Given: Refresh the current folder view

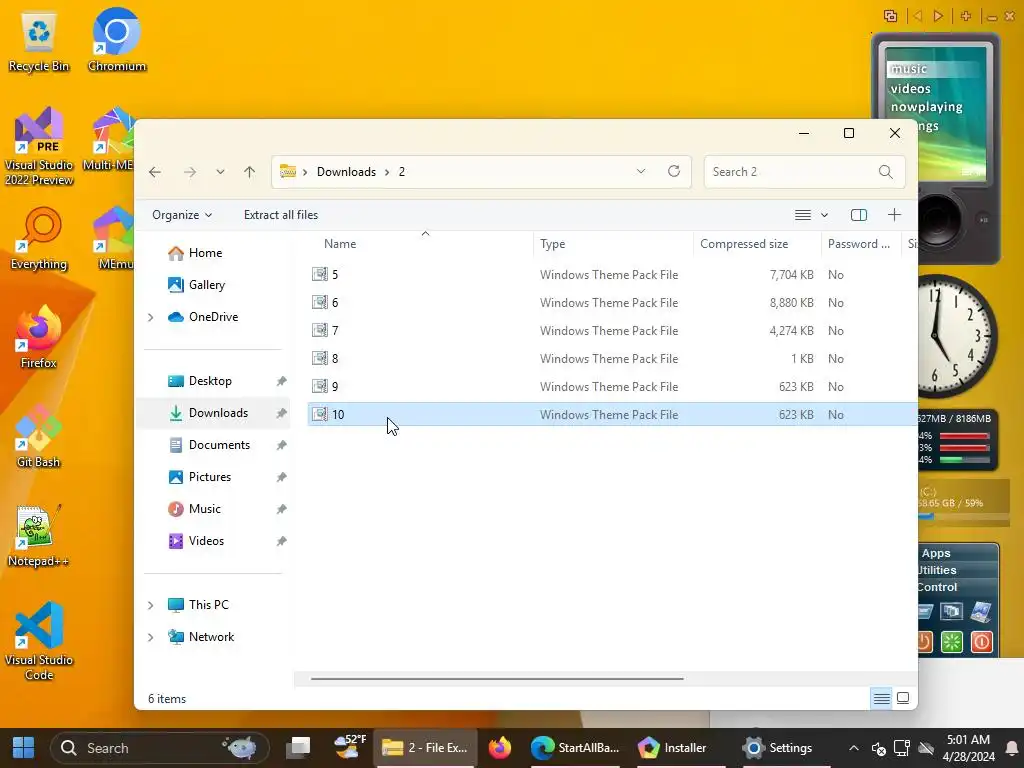Looking at the screenshot, I should click(x=674, y=171).
